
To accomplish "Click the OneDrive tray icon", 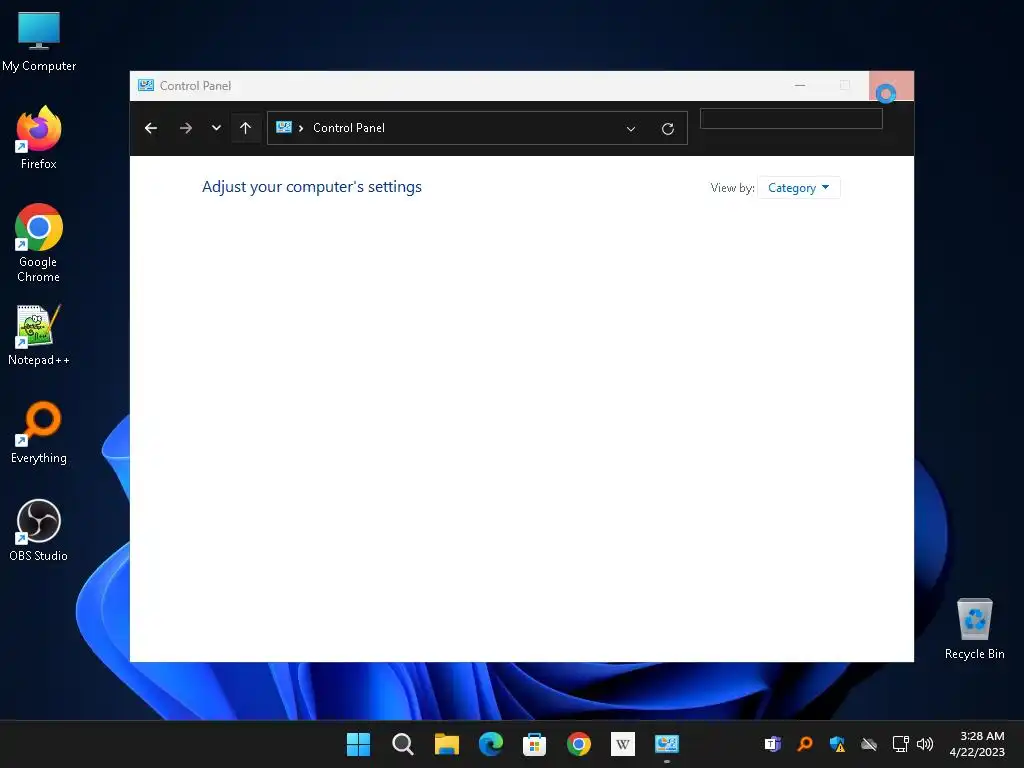I will tap(869, 744).
